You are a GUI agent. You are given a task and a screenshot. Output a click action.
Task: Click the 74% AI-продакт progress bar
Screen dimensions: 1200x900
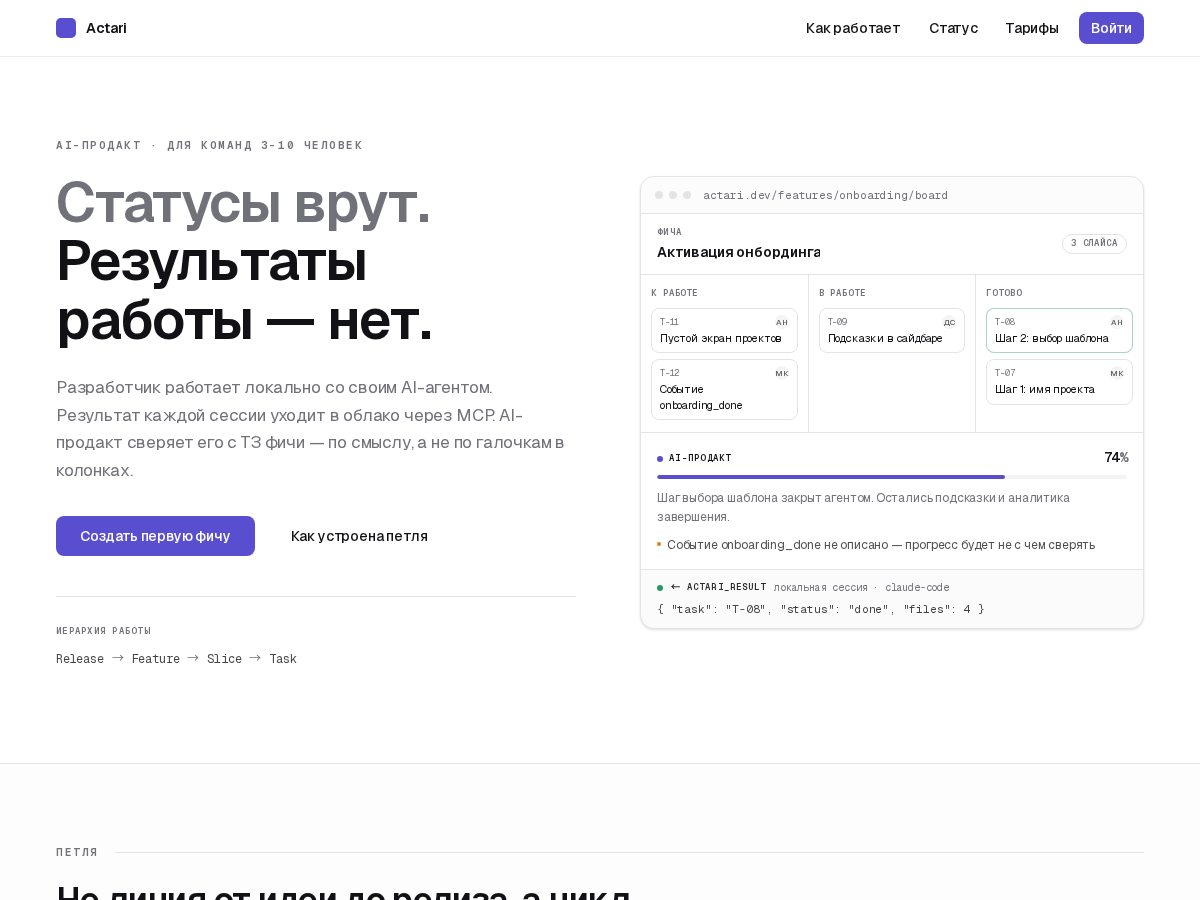click(892, 477)
